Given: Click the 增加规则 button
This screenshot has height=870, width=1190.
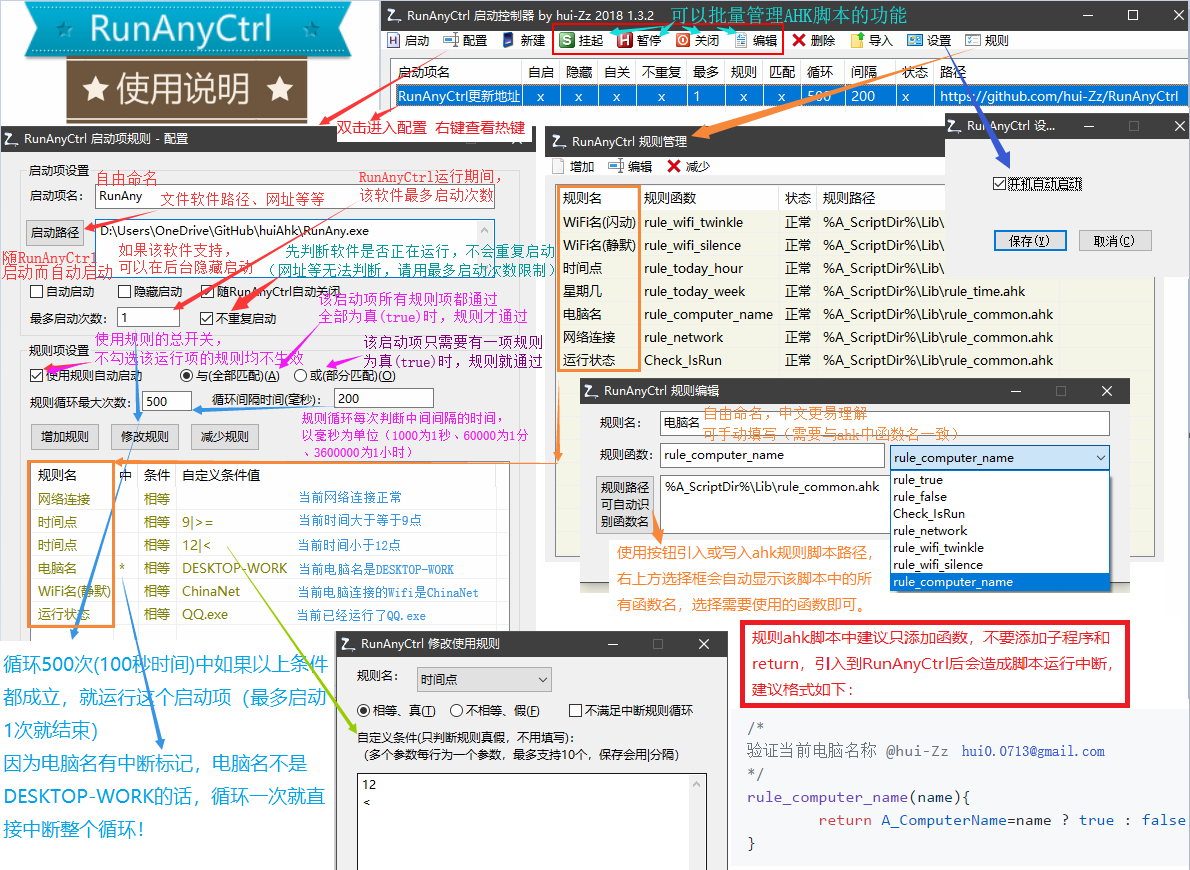Looking at the screenshot, I should 65,437.
